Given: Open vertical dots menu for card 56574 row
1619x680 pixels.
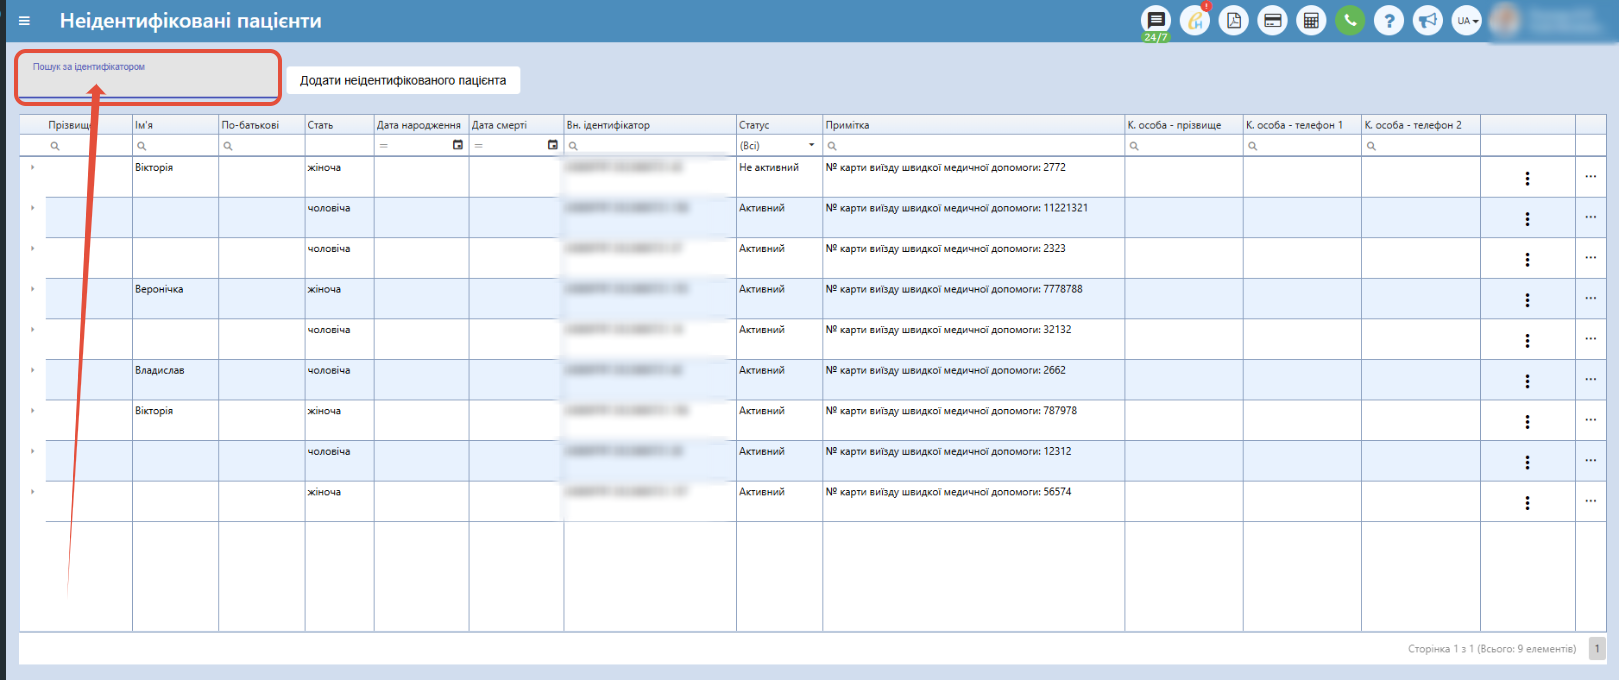Looking at the screenshot, I should point(1527,503).
